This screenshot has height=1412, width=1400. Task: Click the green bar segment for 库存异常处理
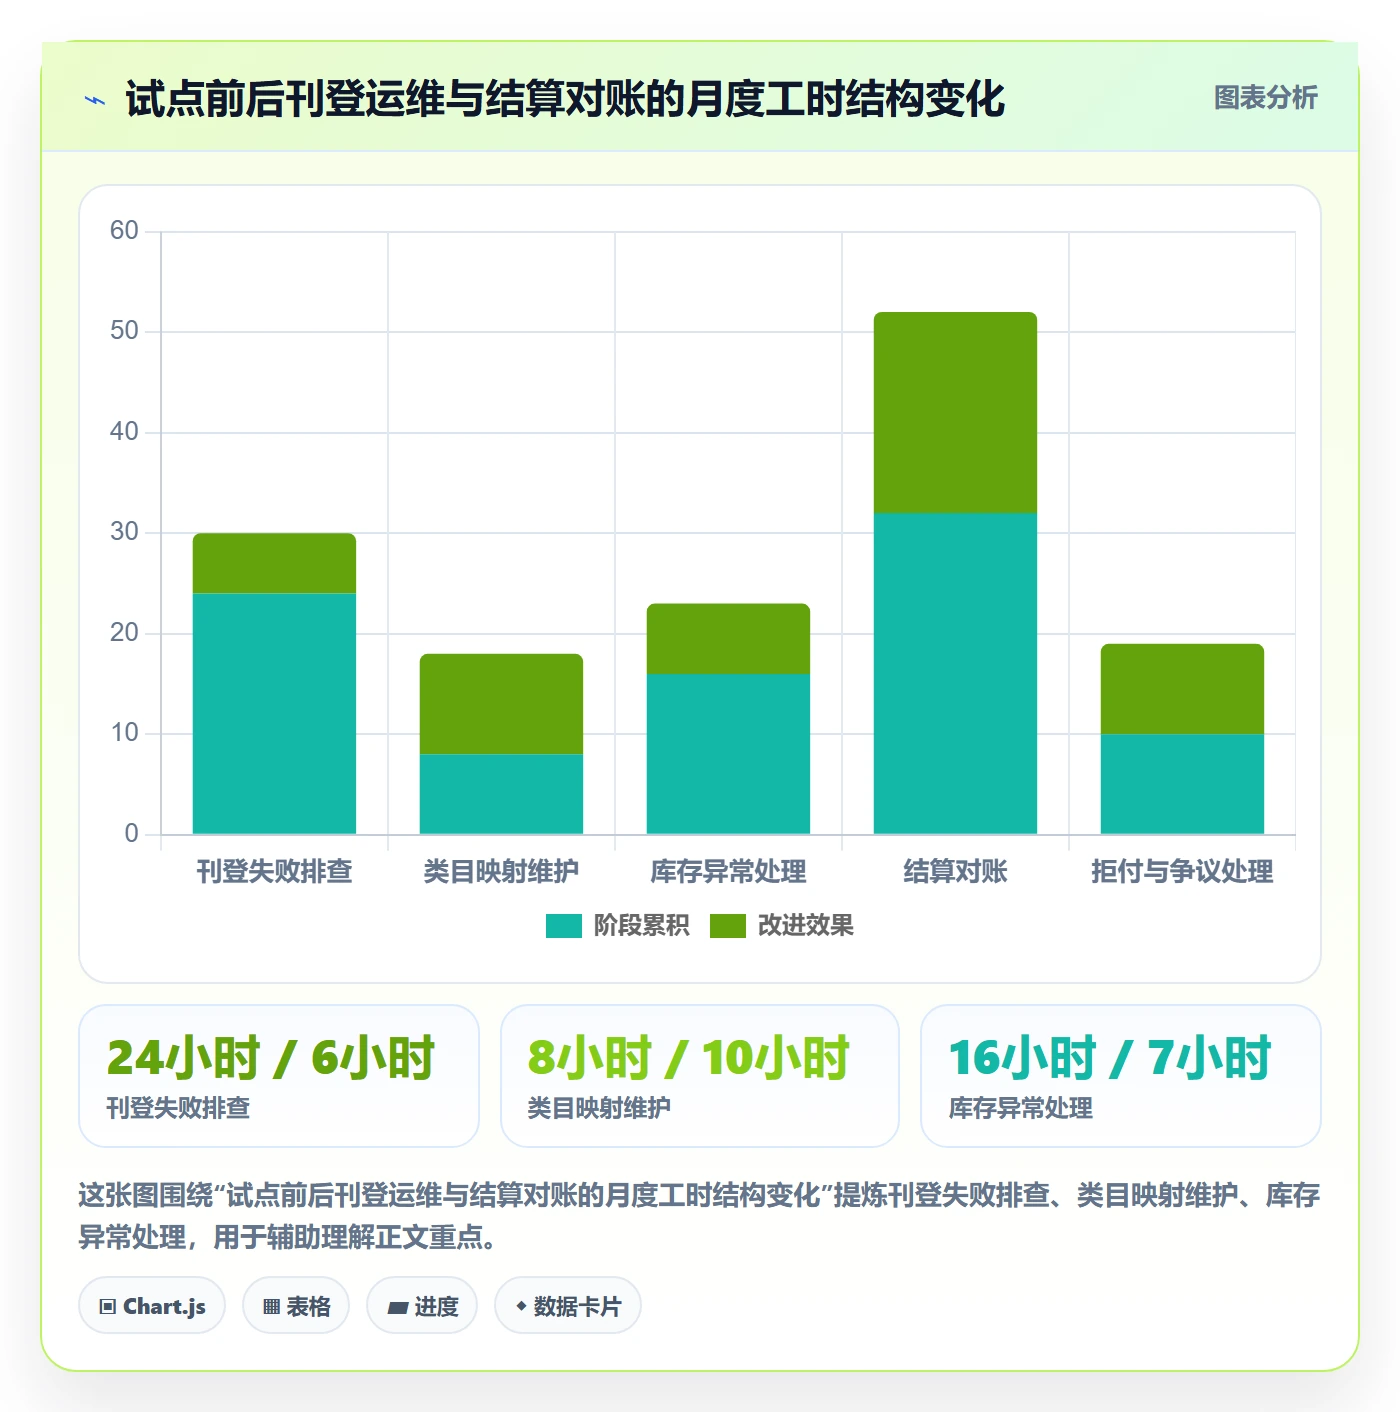[728, 639]
